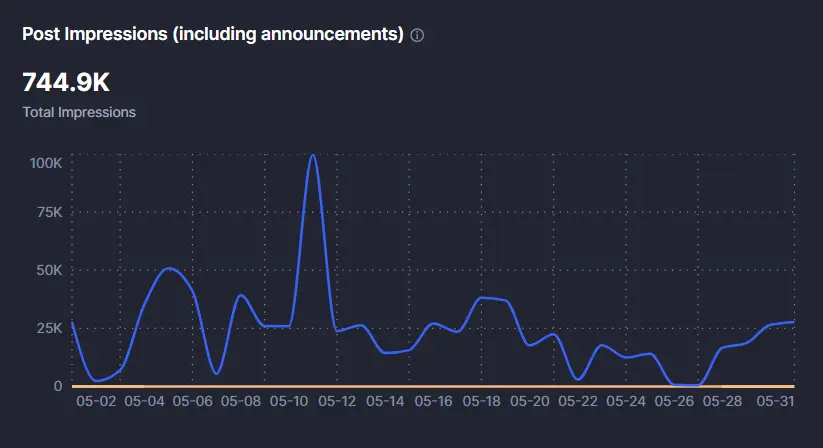This screenshot has width=823, height=448.
Task: Click the 744.9K total value
Action: click(66, 82)
